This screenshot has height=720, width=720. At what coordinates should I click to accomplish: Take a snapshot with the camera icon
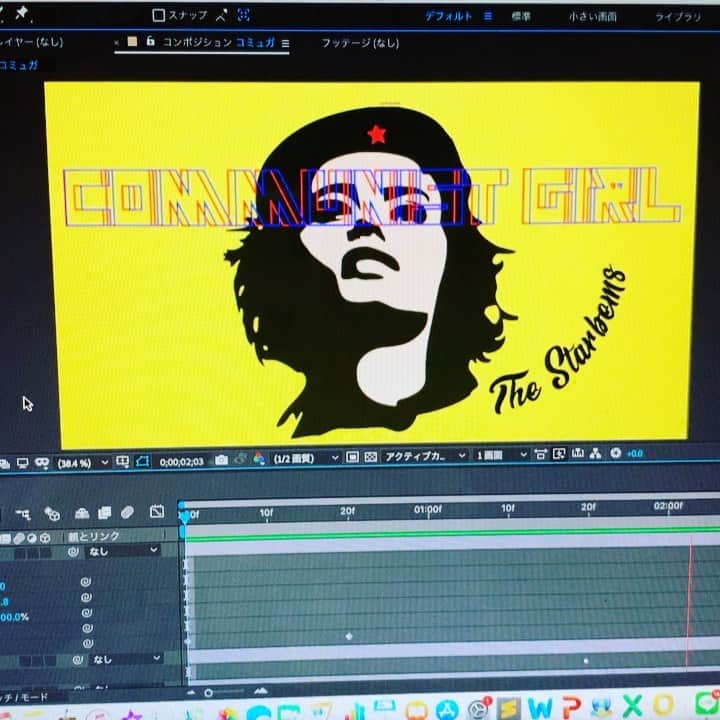(x=221, y=460)
